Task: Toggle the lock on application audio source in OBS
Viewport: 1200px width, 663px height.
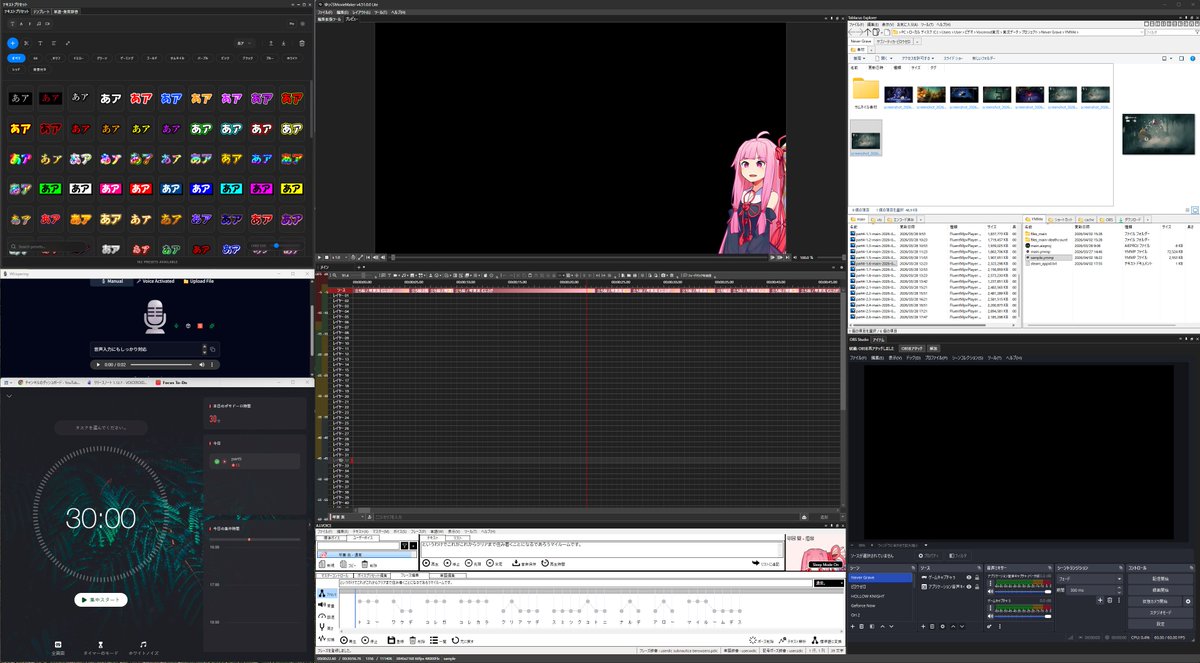Action: tap(977, 587)
